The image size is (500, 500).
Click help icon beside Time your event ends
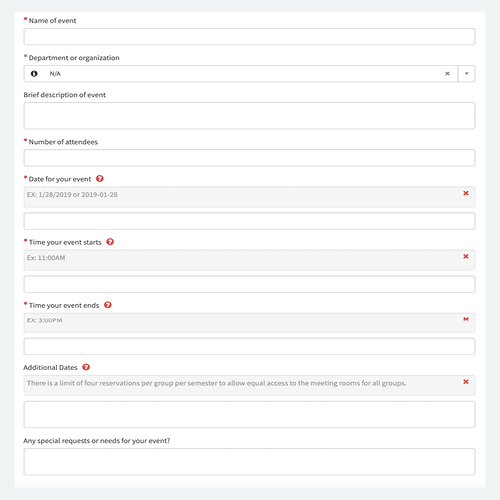point(108,305)
